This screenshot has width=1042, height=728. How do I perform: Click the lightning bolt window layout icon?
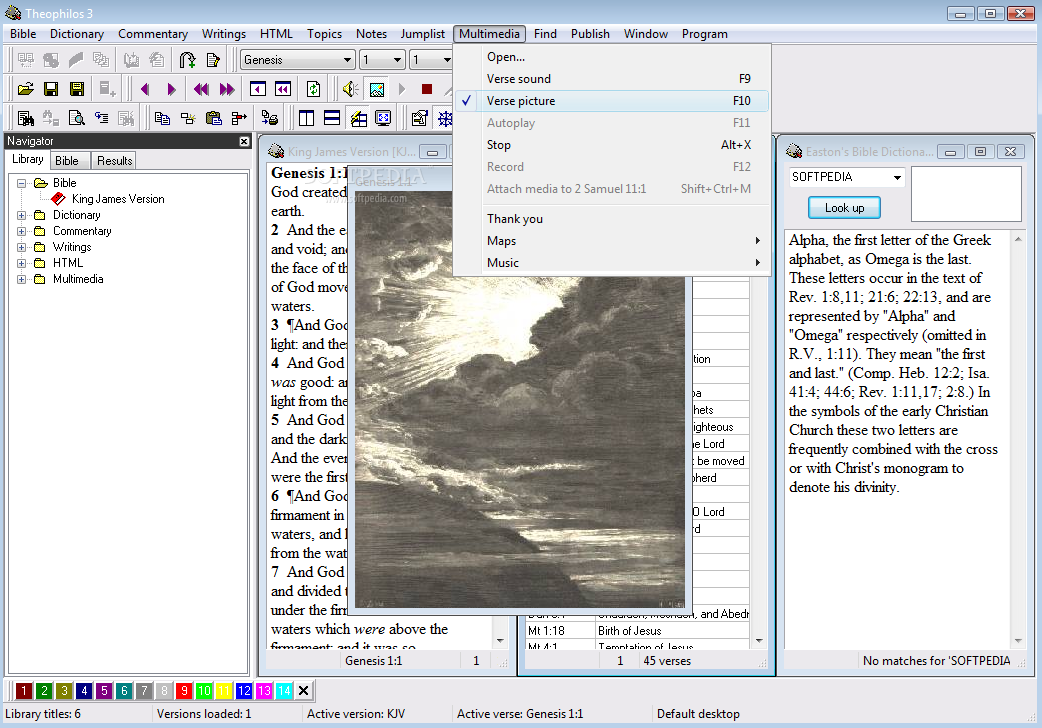(358, 118)
